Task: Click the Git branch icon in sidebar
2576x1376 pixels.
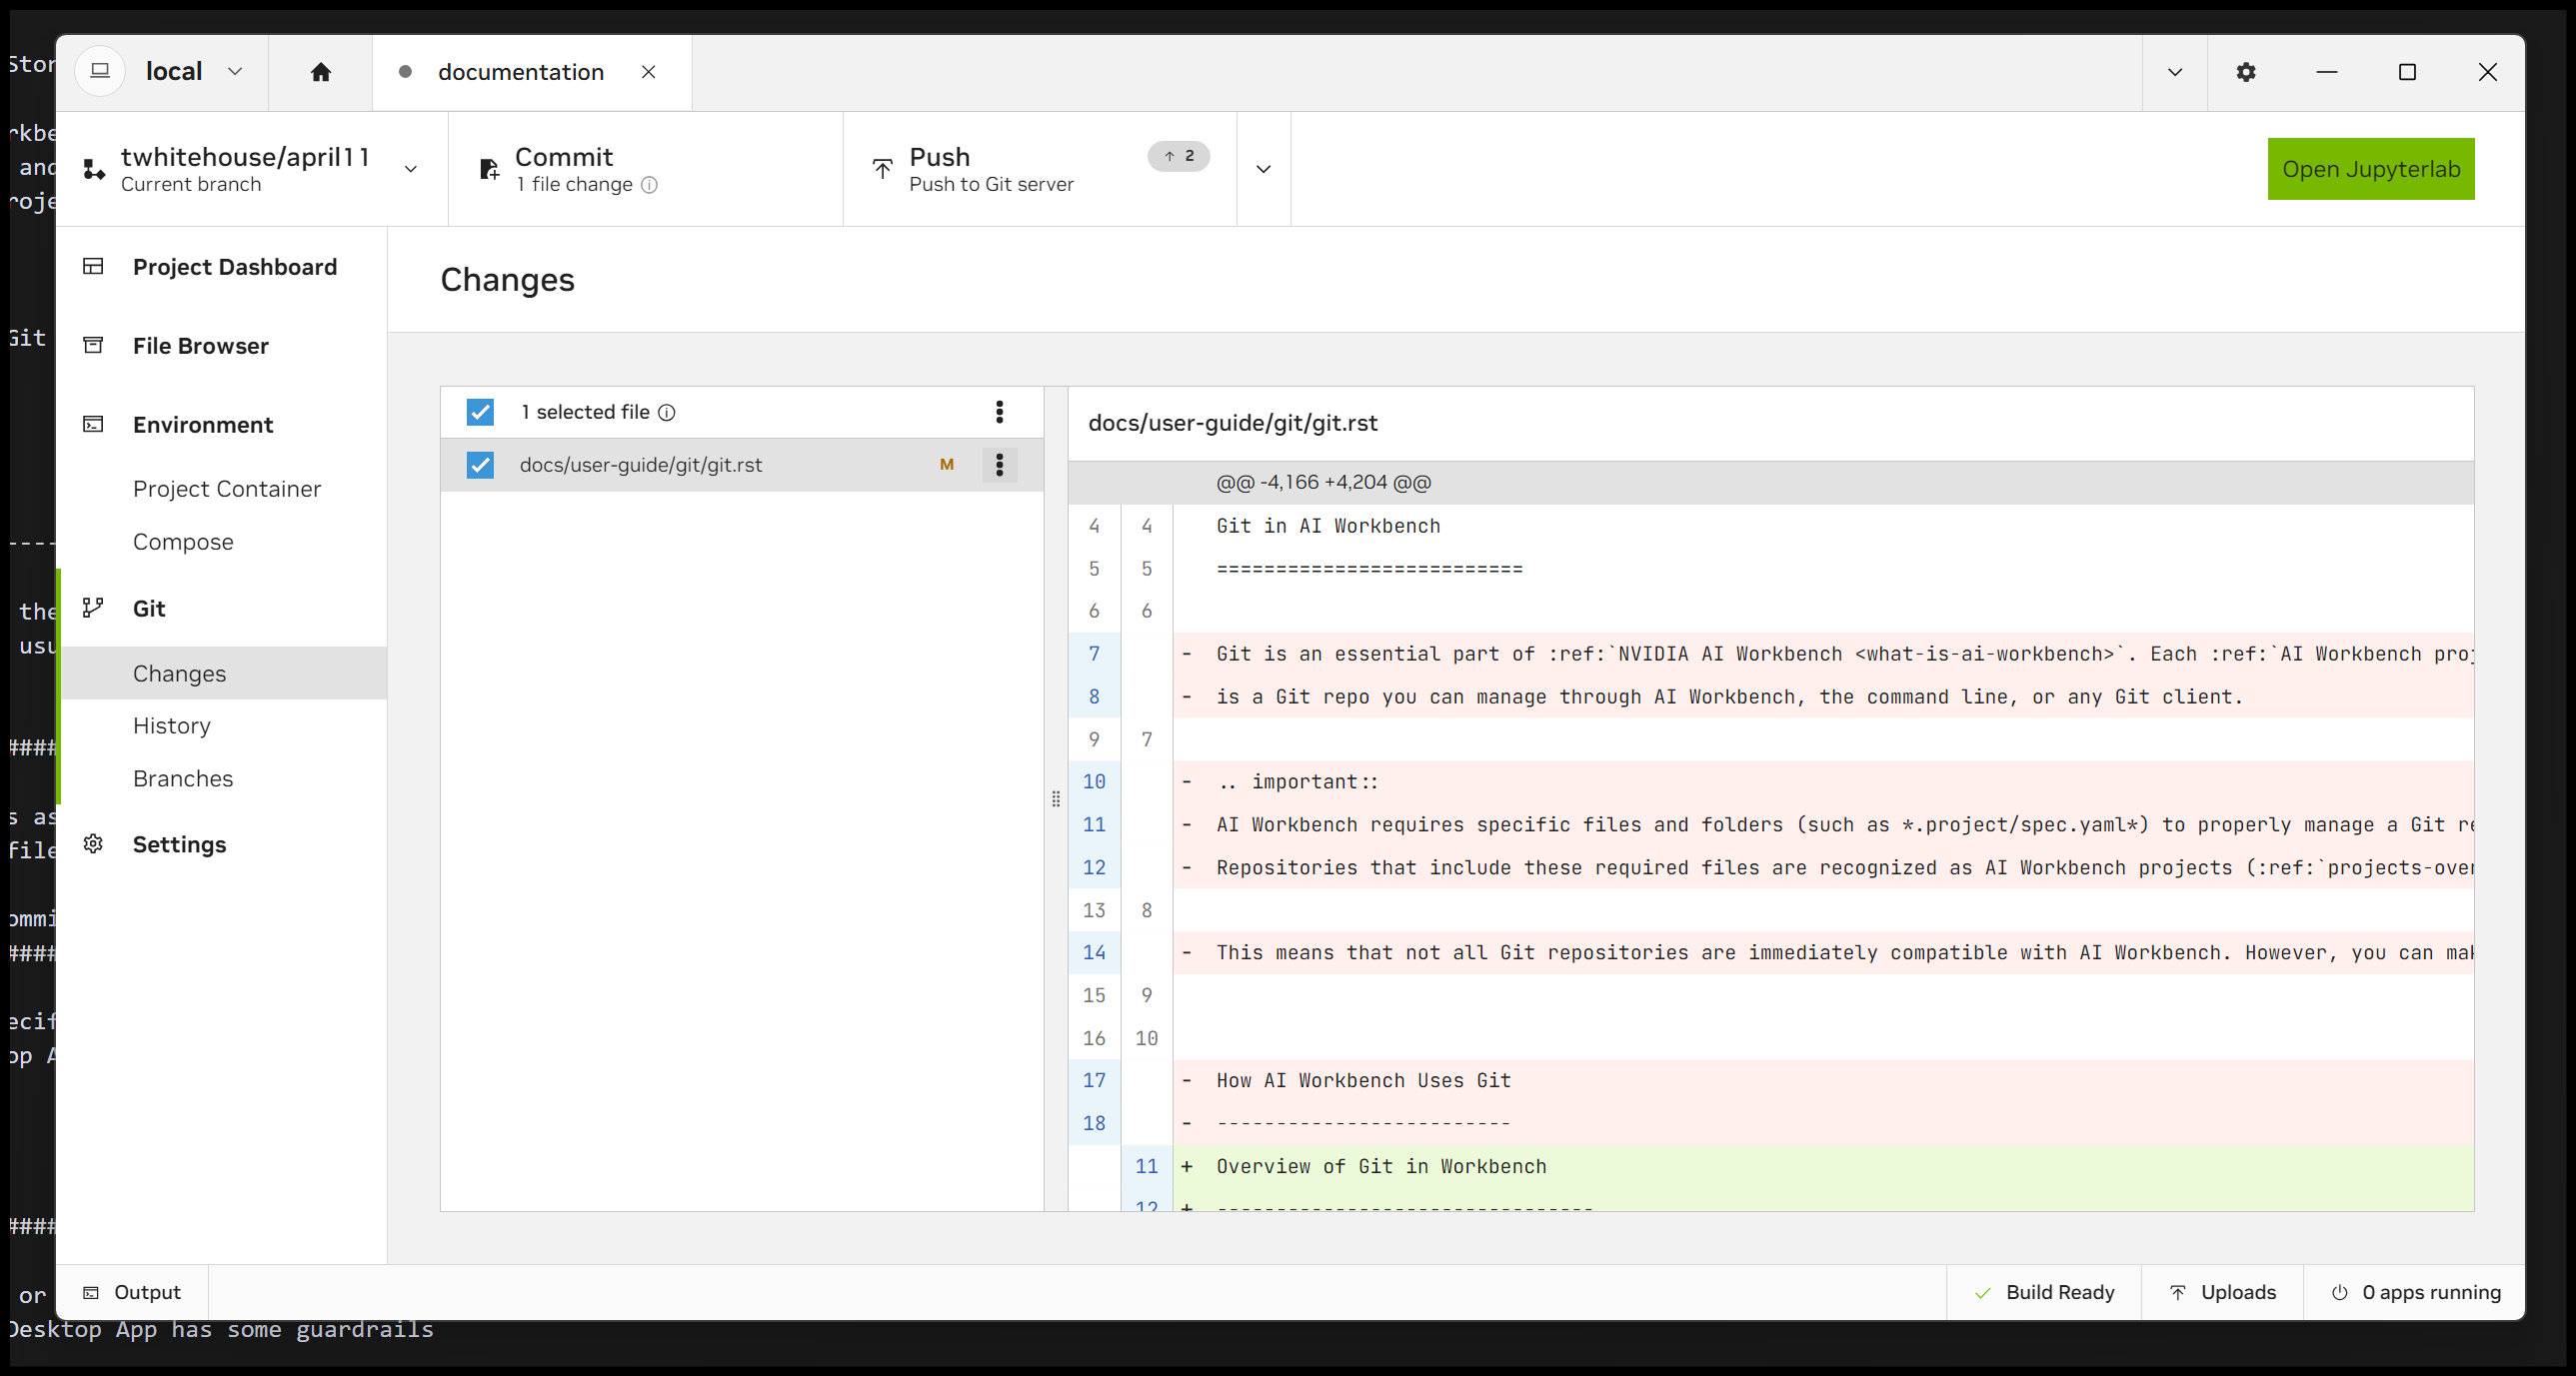Action: click(93, 608)
